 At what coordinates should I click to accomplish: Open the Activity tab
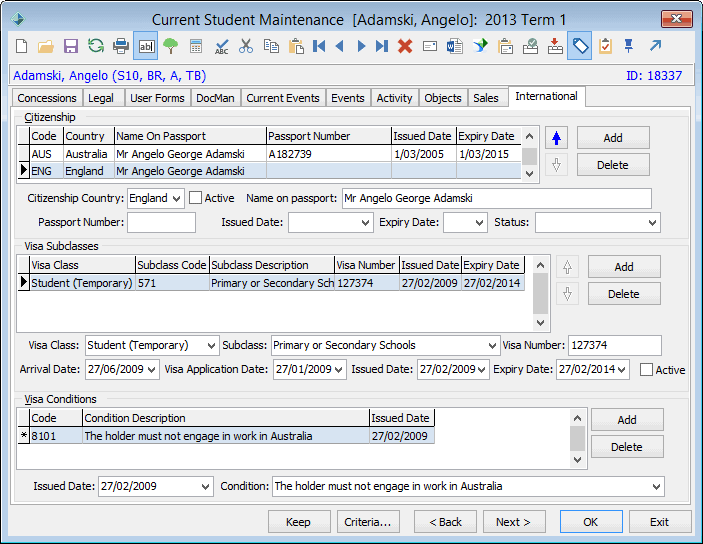pyautogui.click(x=395, y=98)
